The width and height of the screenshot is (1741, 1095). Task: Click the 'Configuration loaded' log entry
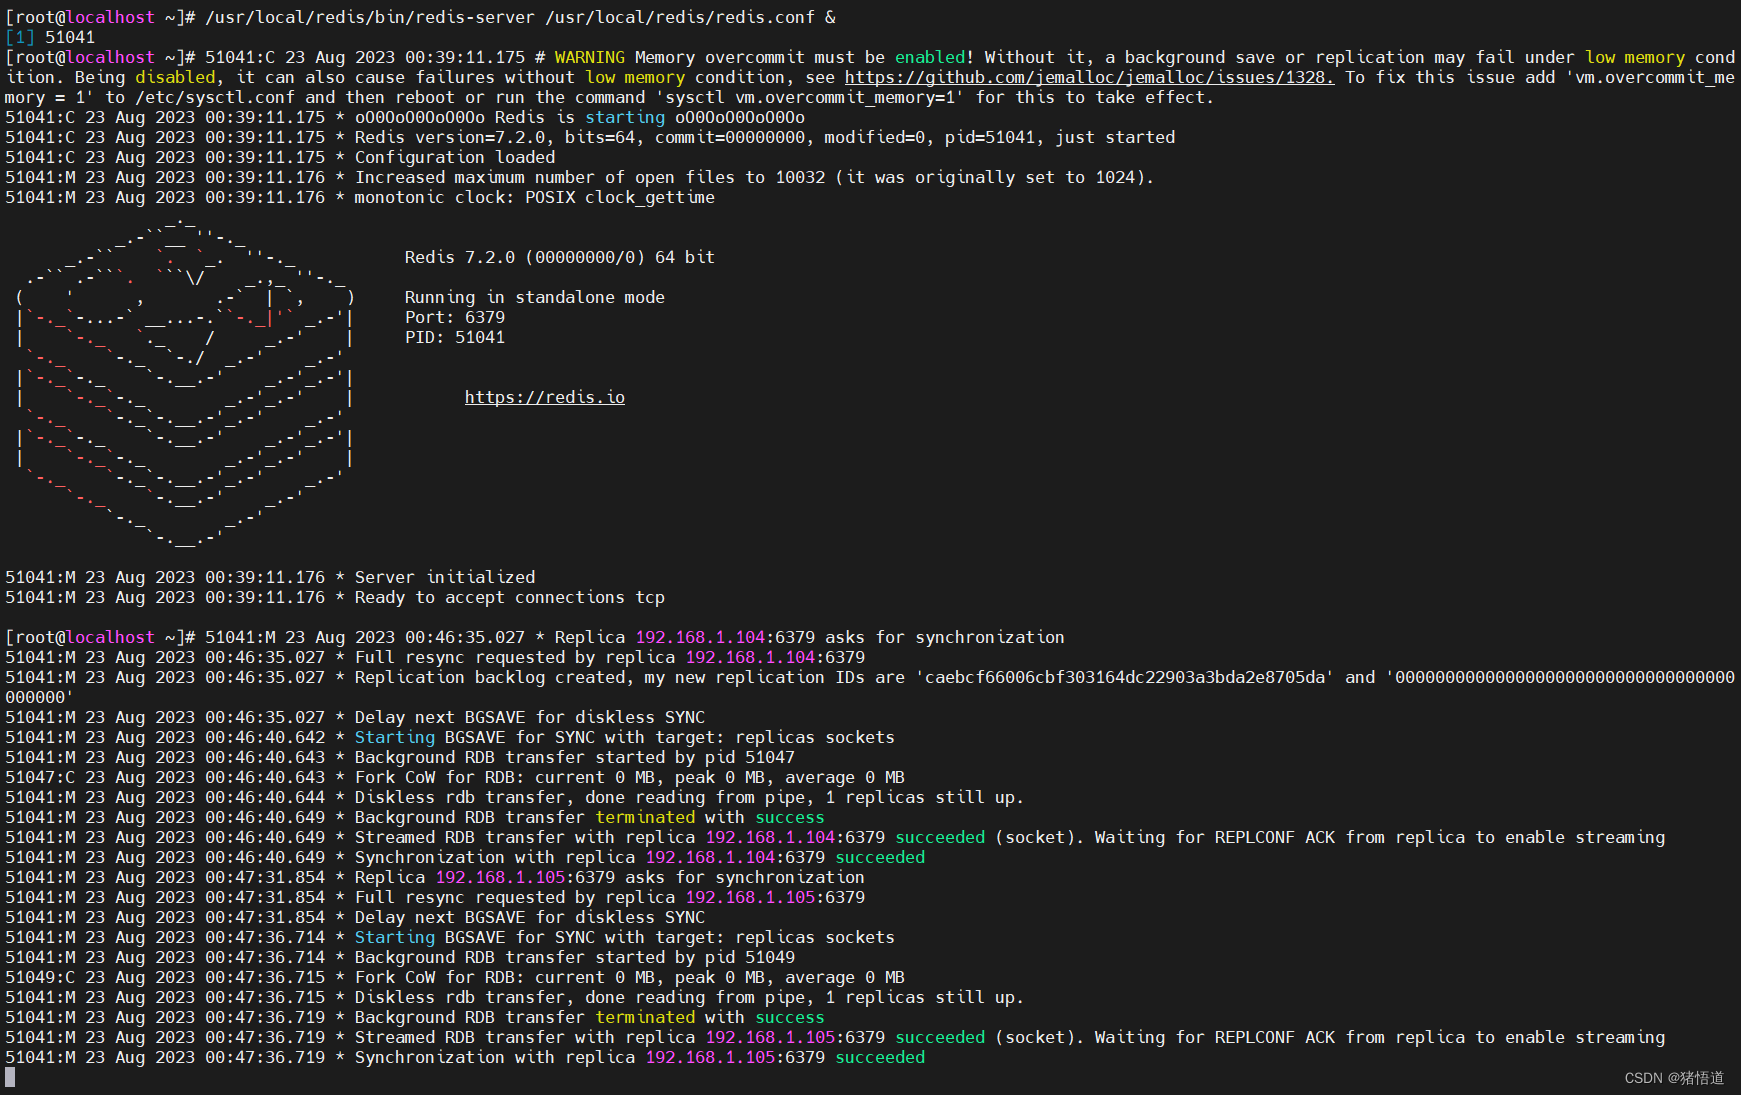(x=280, y=157)
